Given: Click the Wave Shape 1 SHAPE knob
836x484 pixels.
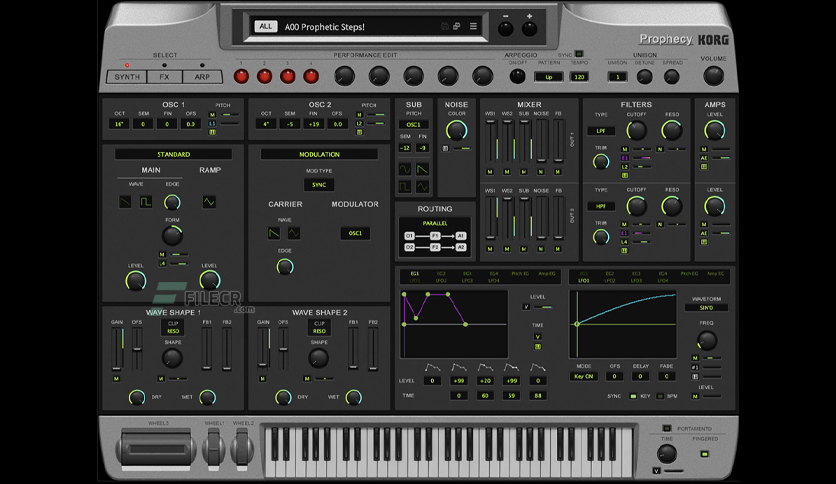Looking at the screenshot, I should tap(172, 359).
